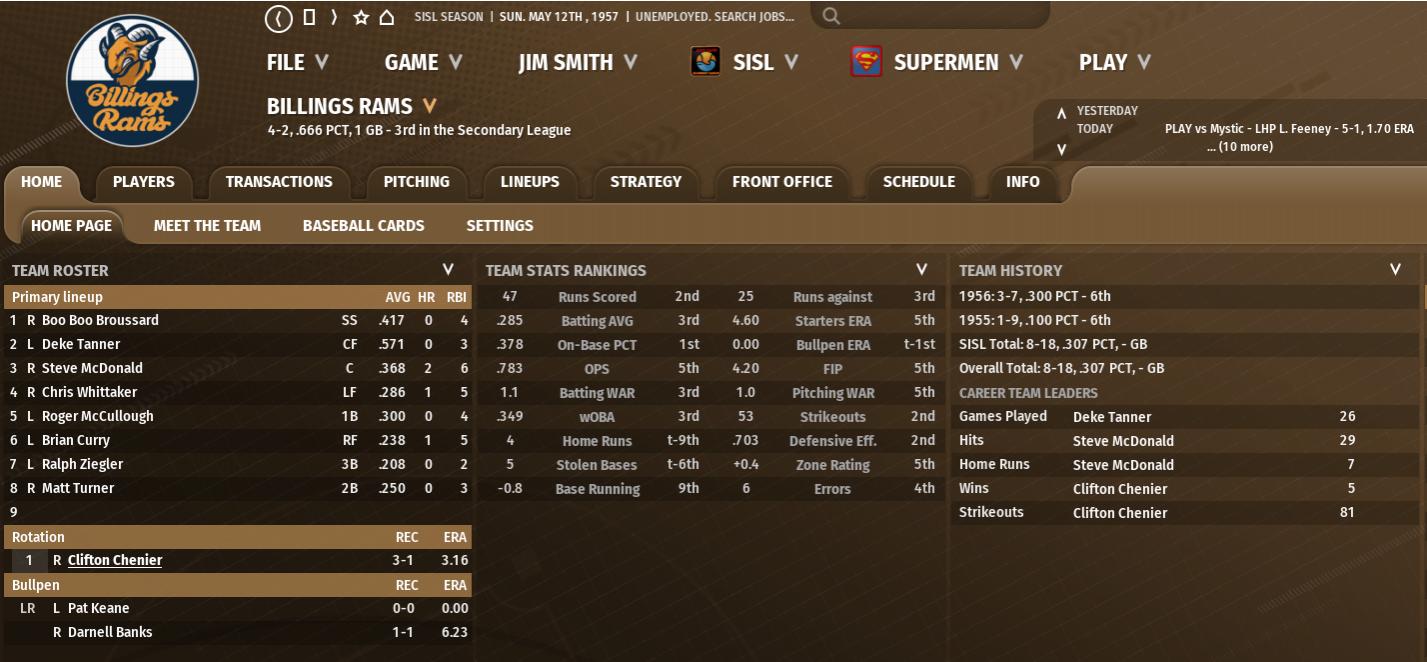
Task: Expand the Team Roster panel dropdown
Action: pos(448,270)
